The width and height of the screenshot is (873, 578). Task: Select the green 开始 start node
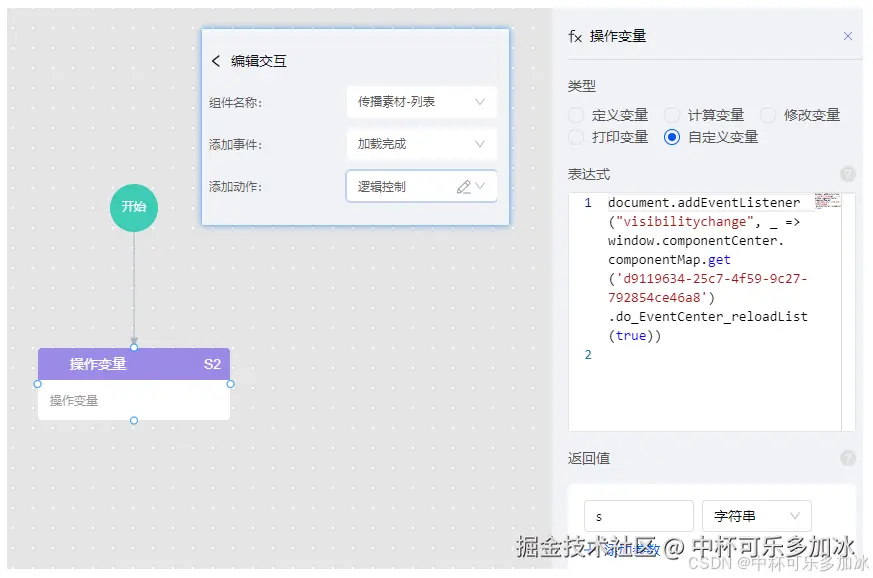click(x=133, y=208)
